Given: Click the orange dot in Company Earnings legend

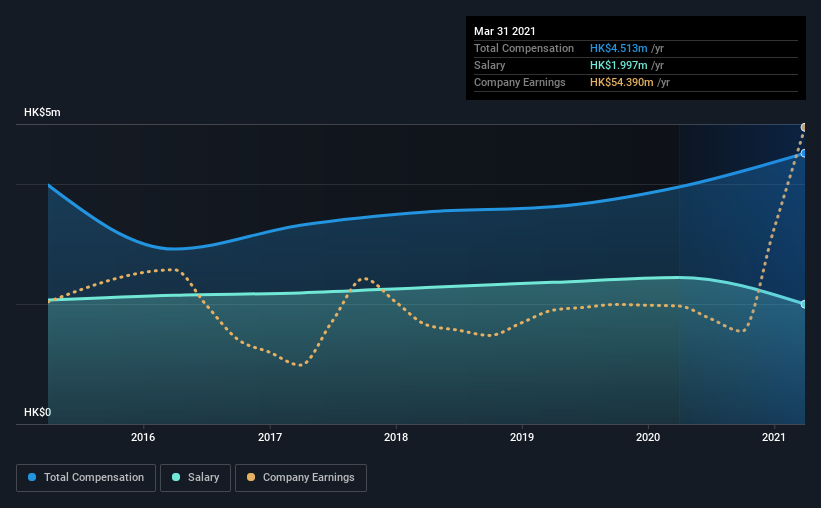Looking at the screenshot, I should pyautogui.click(x=251, y=477).
